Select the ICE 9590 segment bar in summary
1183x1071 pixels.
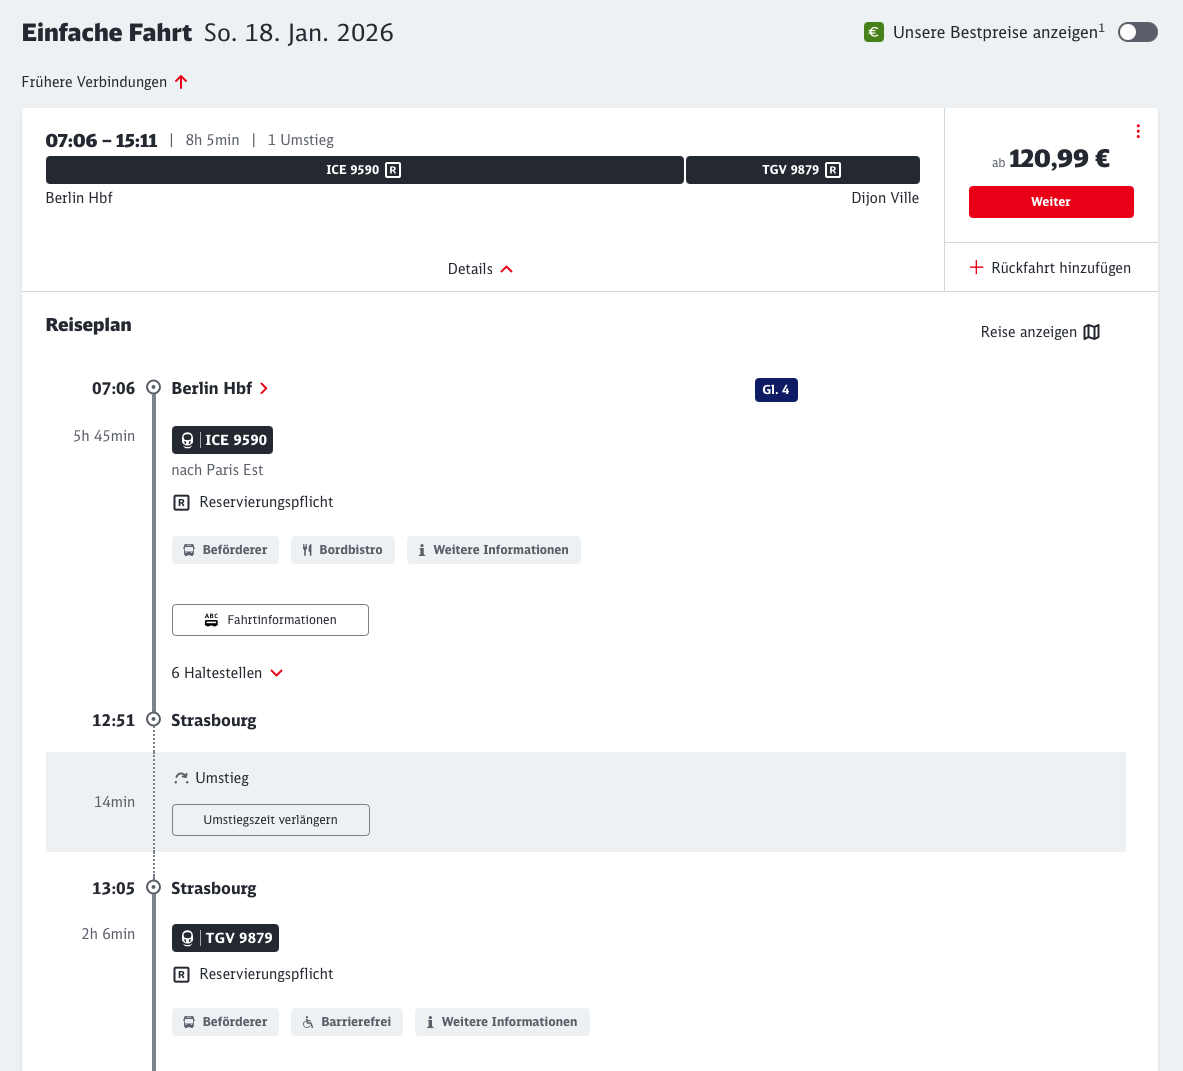point(364,170)
